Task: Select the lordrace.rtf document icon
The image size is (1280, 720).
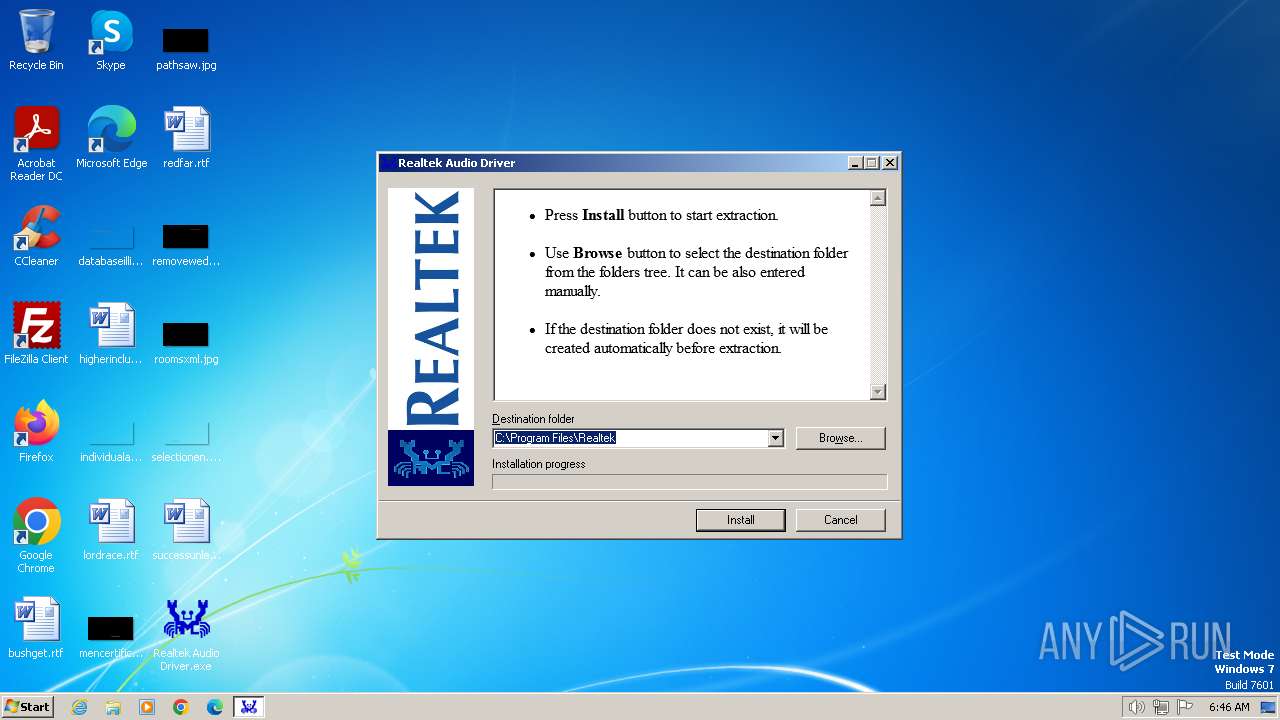Action: click(x=111, y=530)
